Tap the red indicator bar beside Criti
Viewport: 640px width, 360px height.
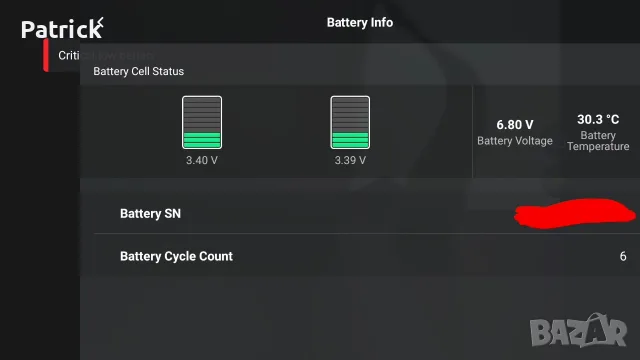click(46, 55)
